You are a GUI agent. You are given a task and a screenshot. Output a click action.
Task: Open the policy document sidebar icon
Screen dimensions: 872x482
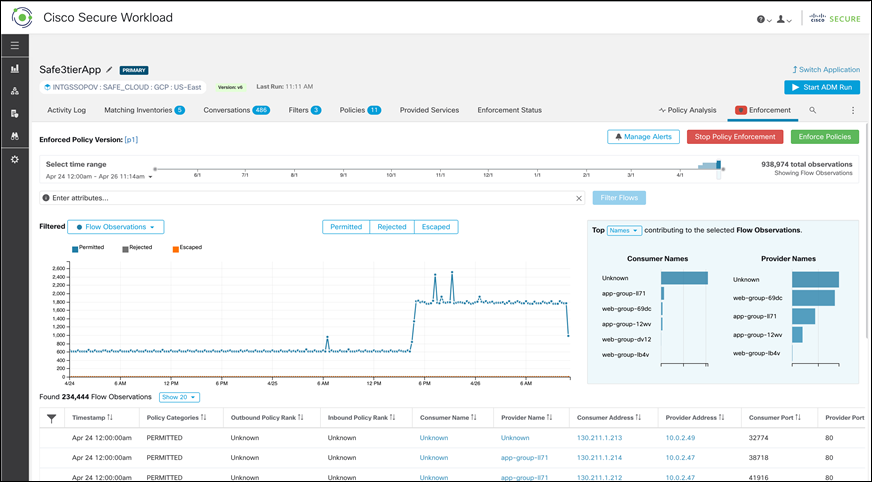(15, 113)
